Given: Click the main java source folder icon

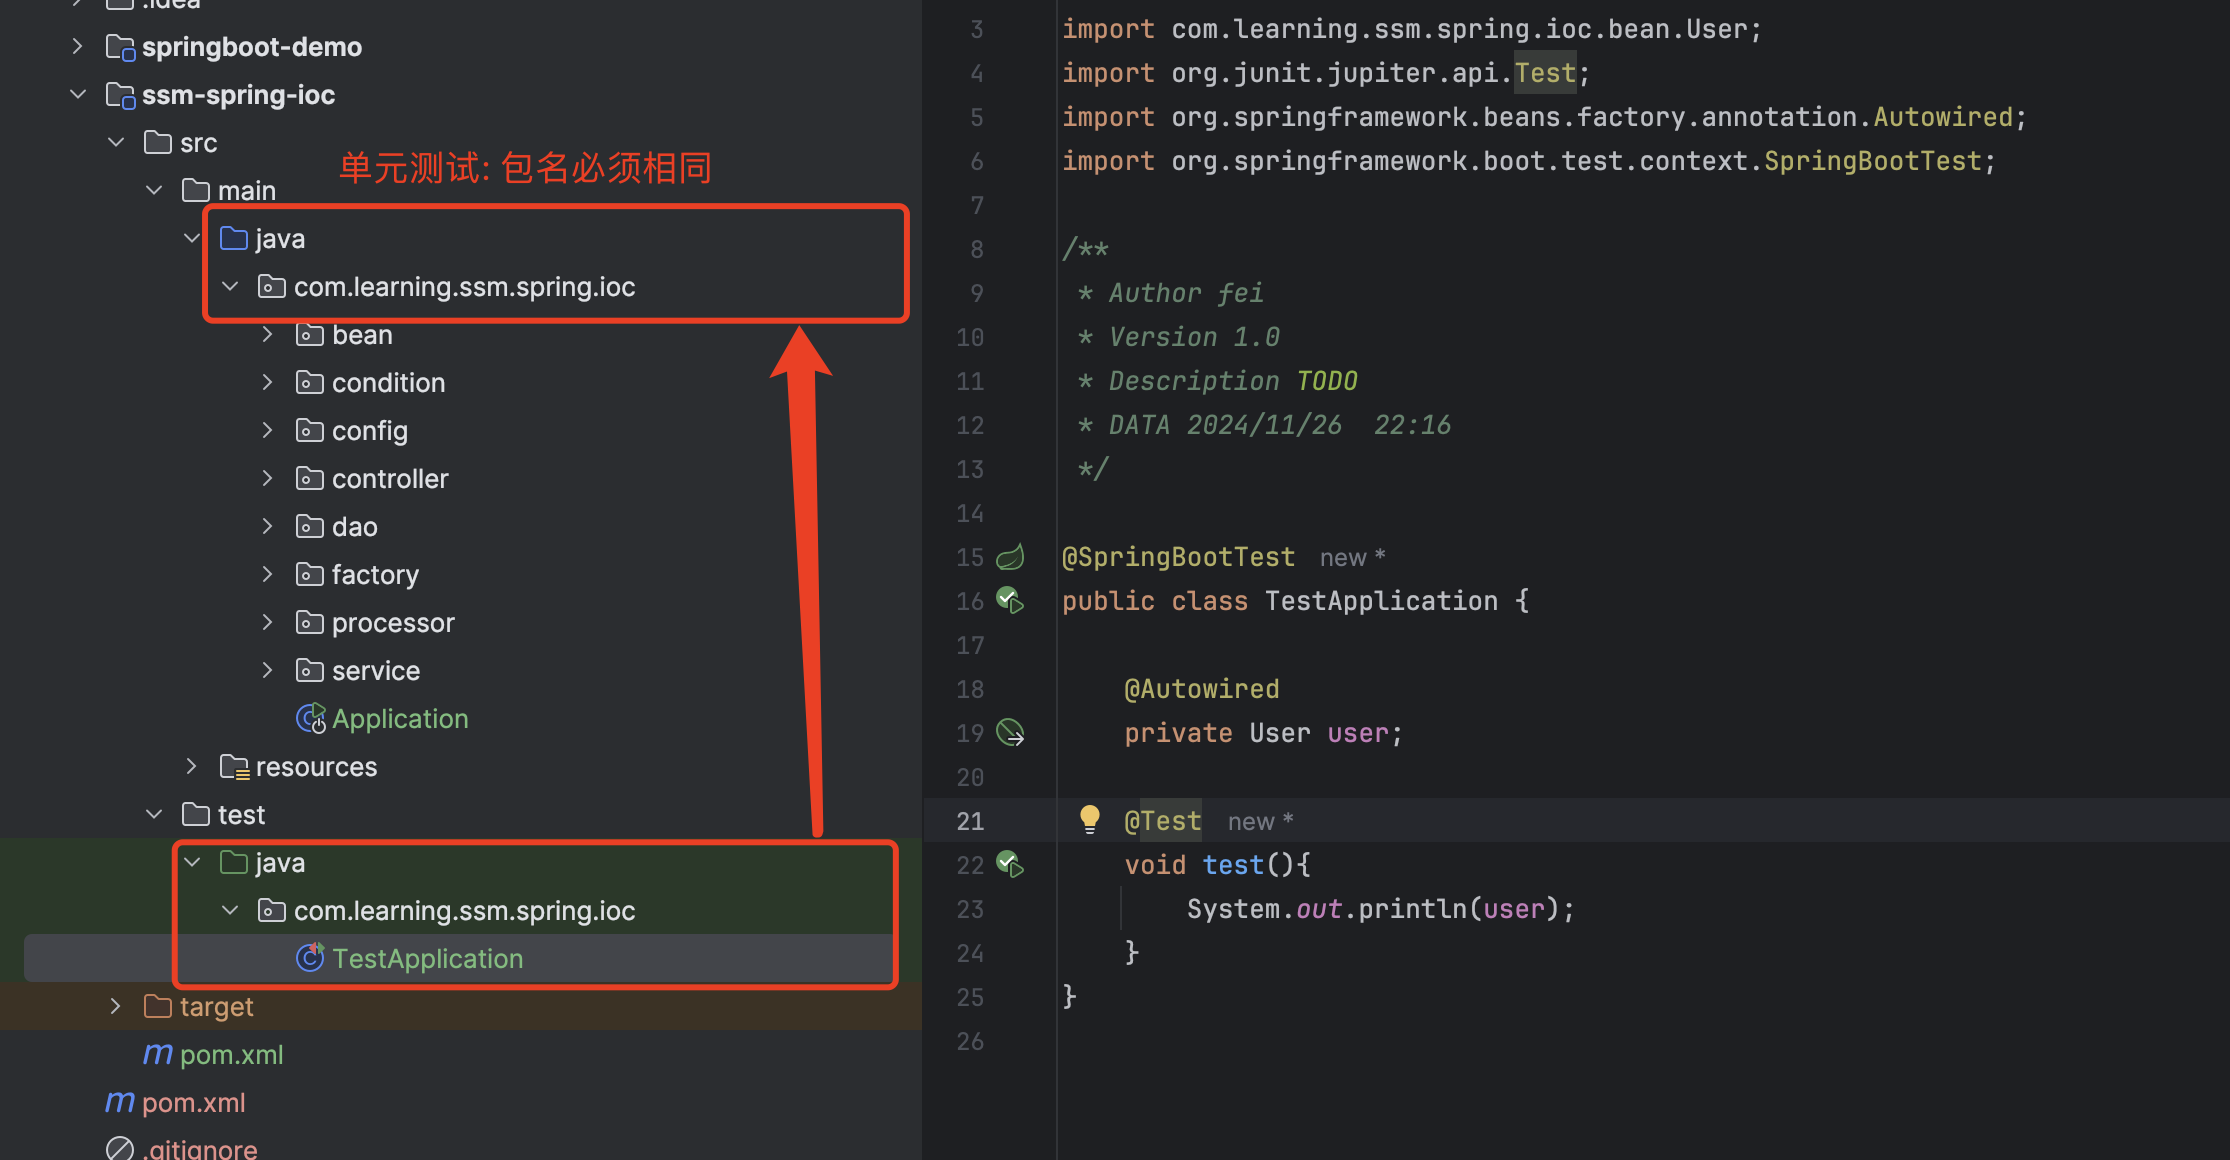Looking at the screenshot, I should click(234, 238).
